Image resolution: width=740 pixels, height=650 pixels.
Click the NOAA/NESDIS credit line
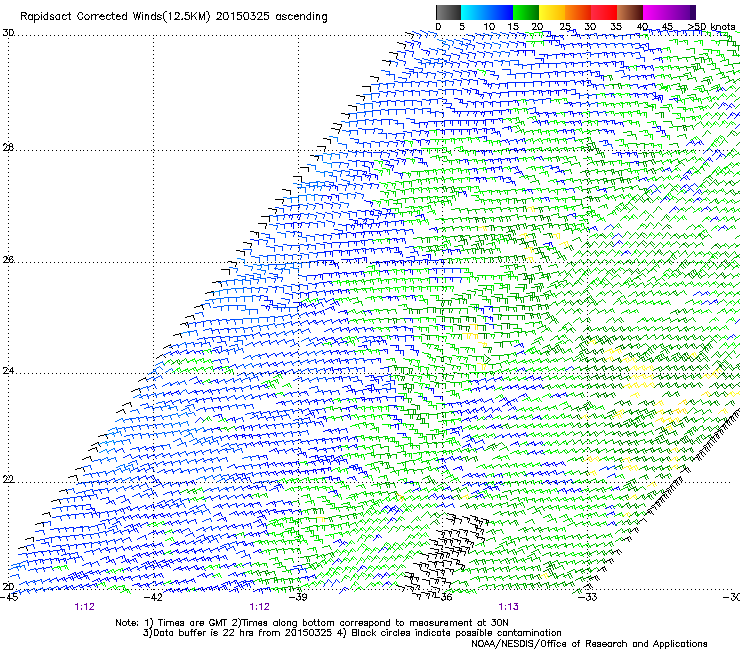coord(589,644)
